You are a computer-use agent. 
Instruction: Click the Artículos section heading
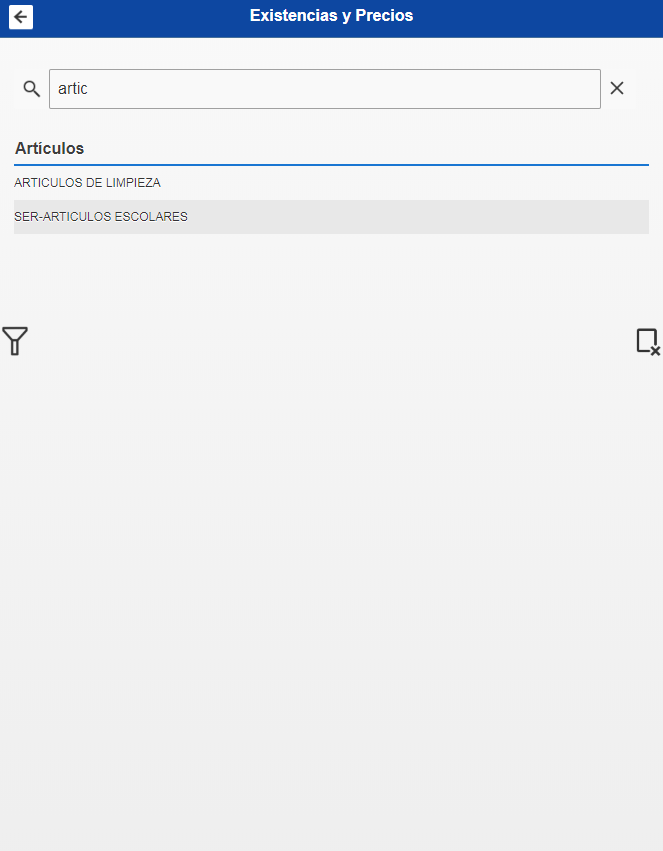point(49,148)
